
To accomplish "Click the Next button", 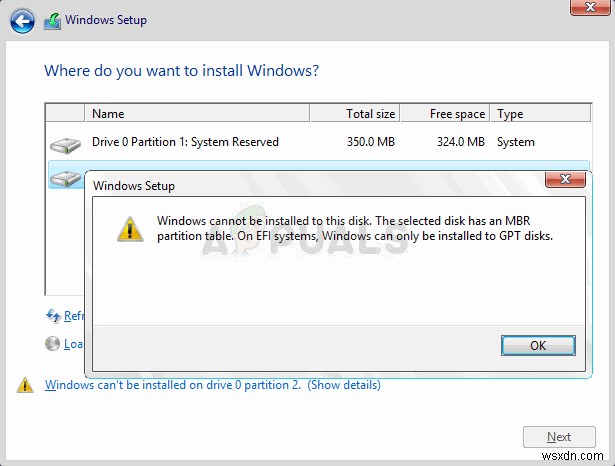I will (x=558, y=437).
